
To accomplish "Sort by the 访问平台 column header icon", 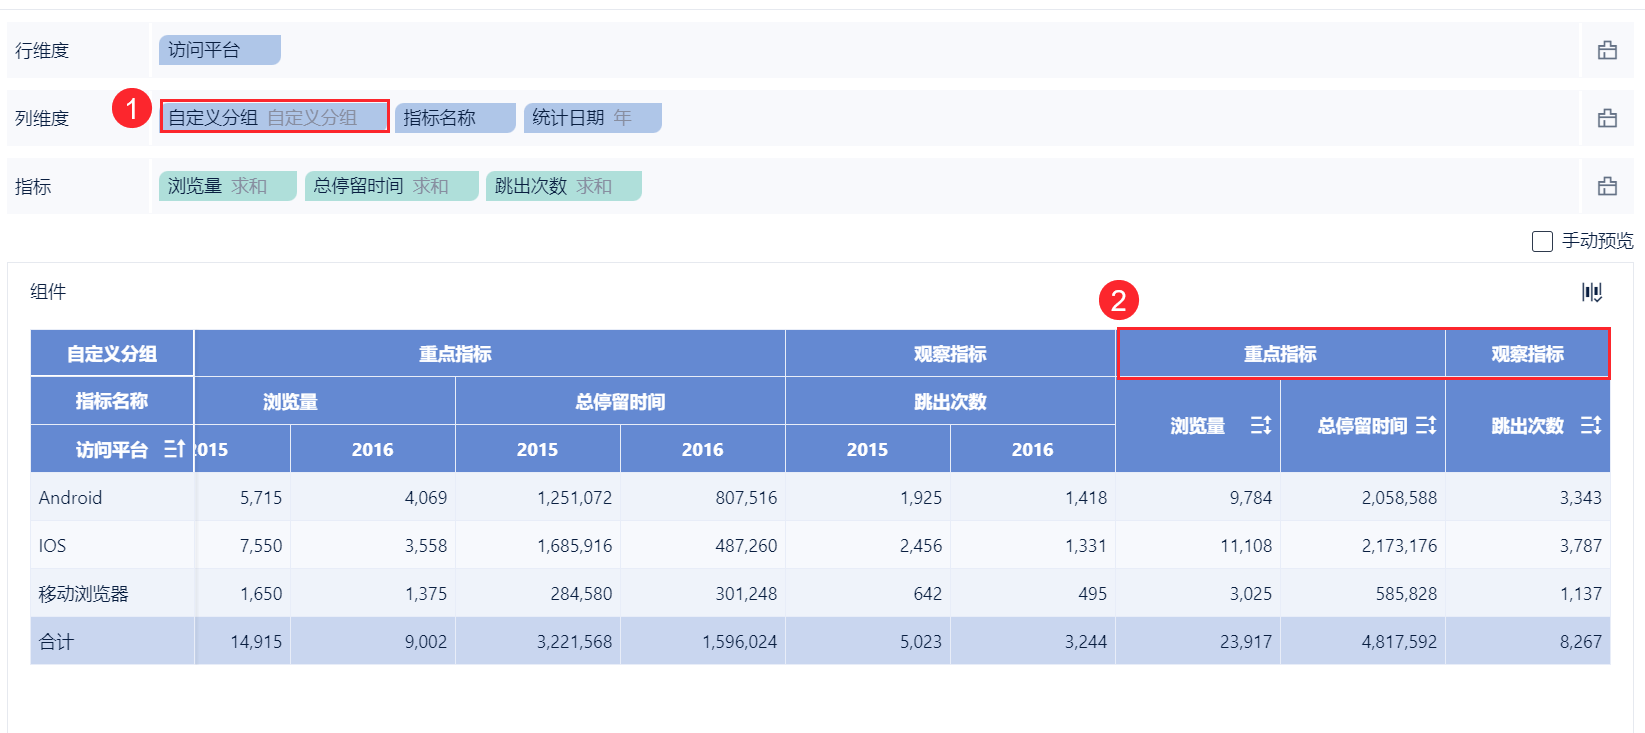I will 174,449.
